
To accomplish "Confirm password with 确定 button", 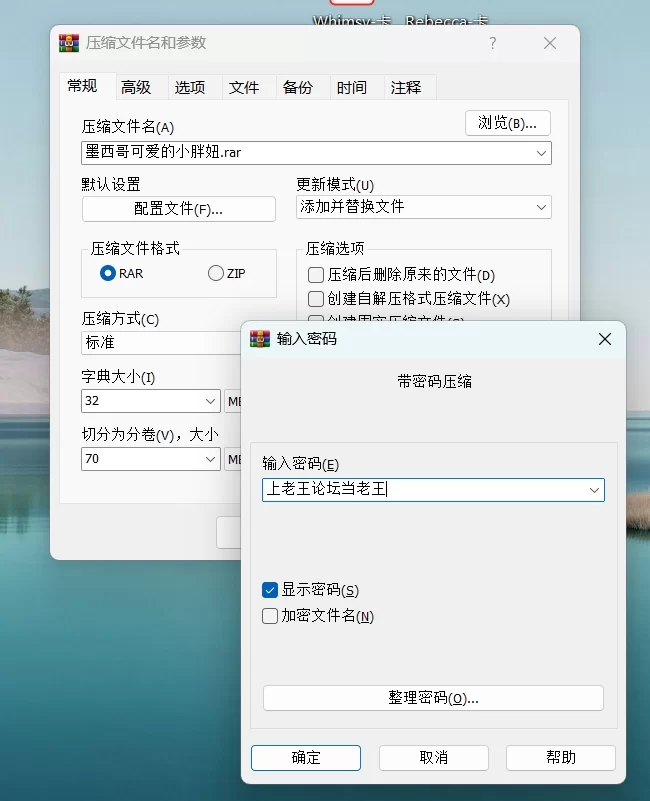I will (306, 757).
